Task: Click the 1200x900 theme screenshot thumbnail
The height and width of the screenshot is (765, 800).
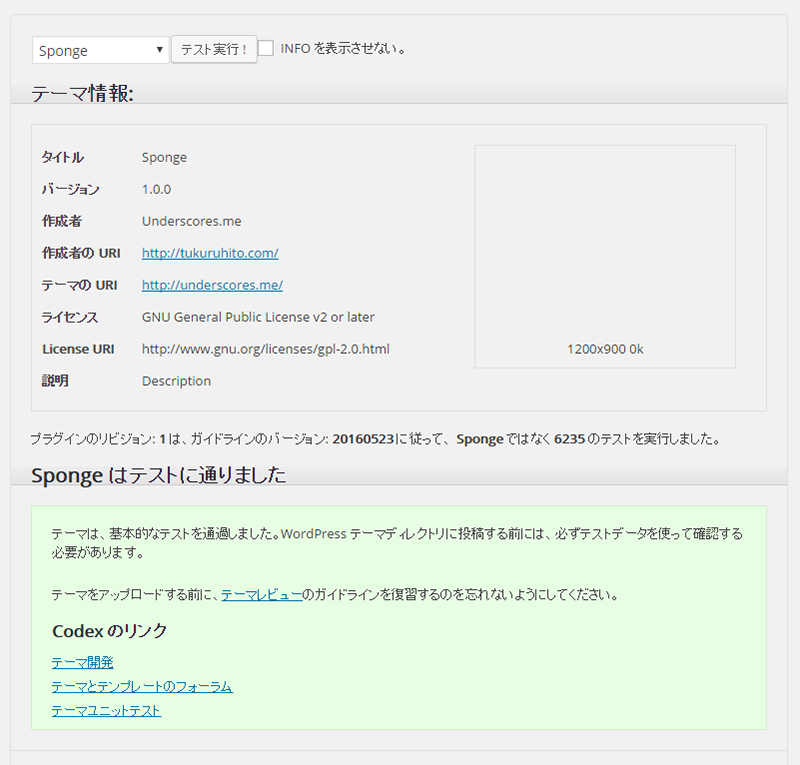Action: pos(605,257)
